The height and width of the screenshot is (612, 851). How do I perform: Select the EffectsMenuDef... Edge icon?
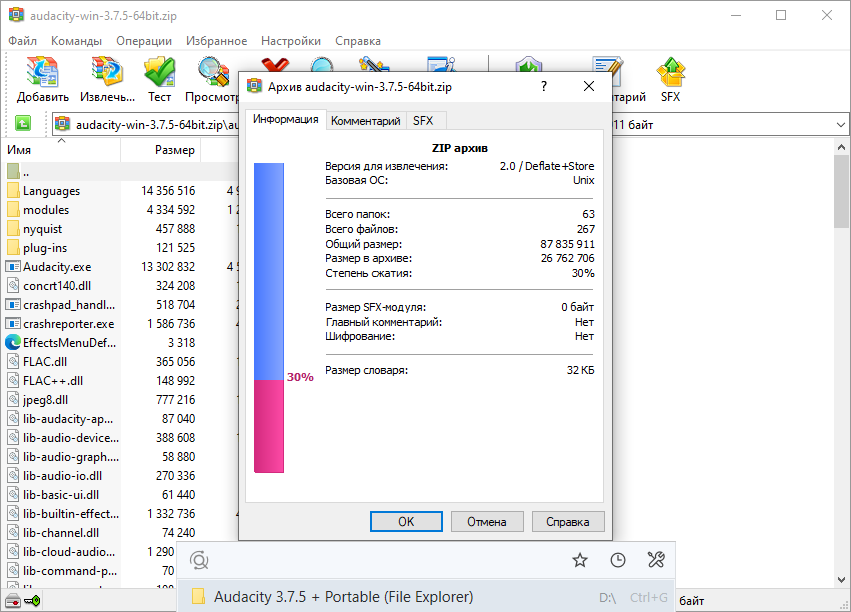[x=13, y=342]
